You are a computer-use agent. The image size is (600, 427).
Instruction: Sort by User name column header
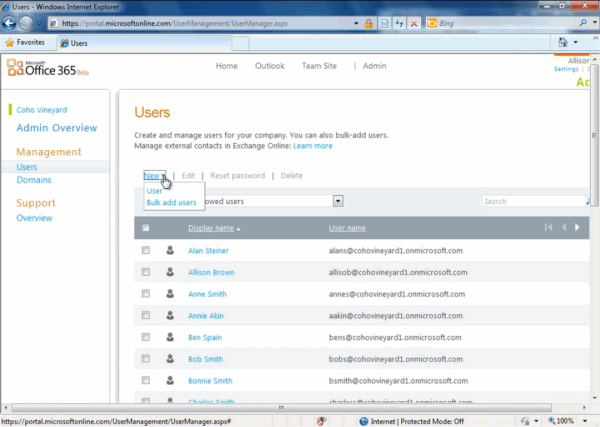pos(347,228)
